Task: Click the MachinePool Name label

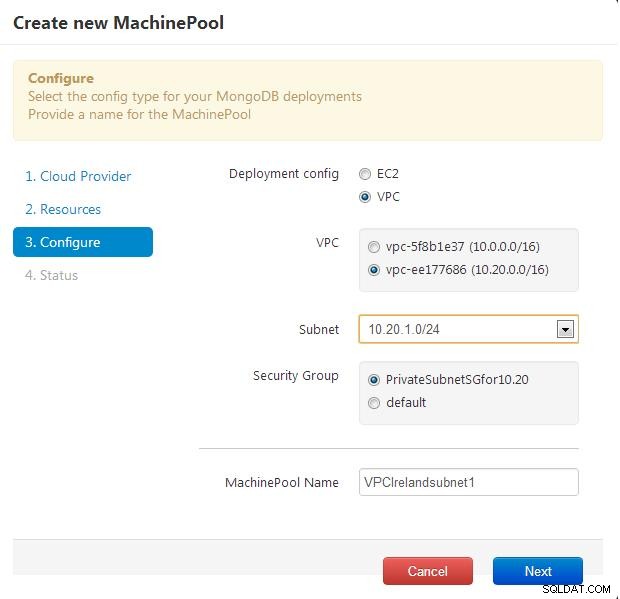Action: click(282, 482)
